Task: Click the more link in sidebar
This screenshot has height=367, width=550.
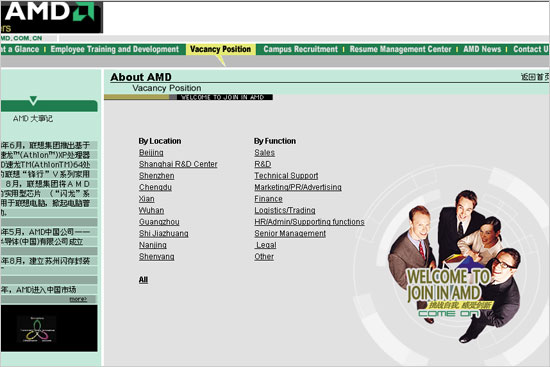Action: tap(78, 299)
